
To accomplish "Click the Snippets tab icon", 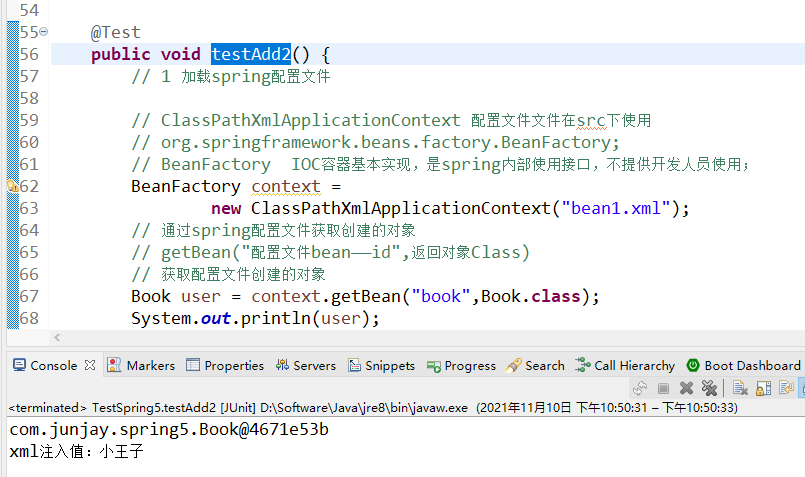I will click(354, 365).
